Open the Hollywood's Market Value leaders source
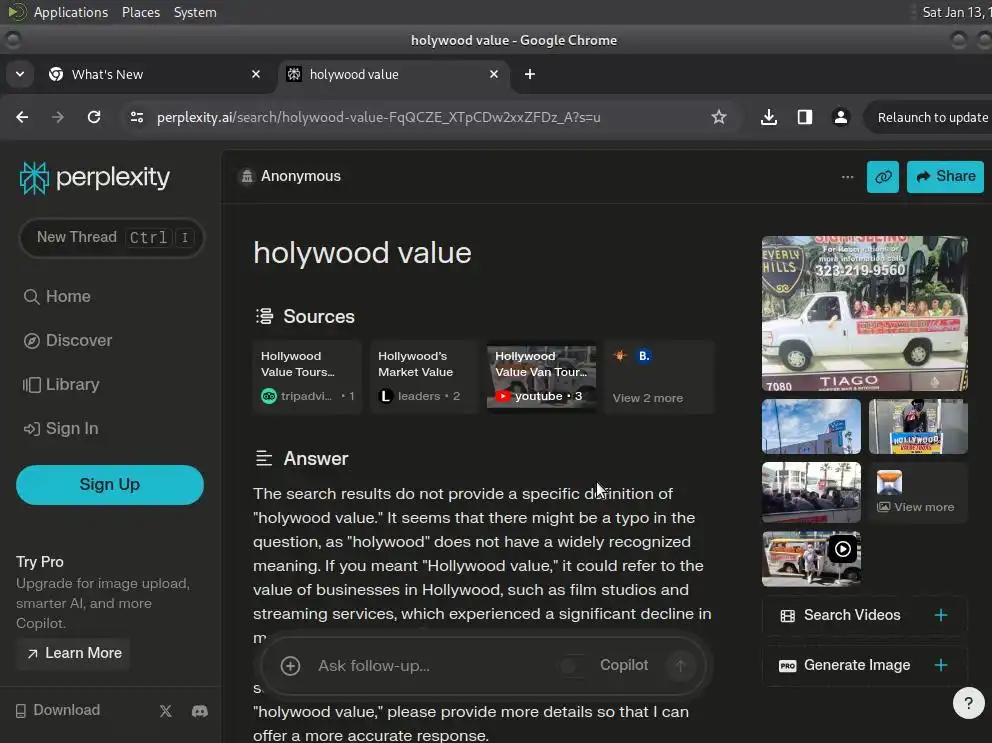 tap(424, 377)
